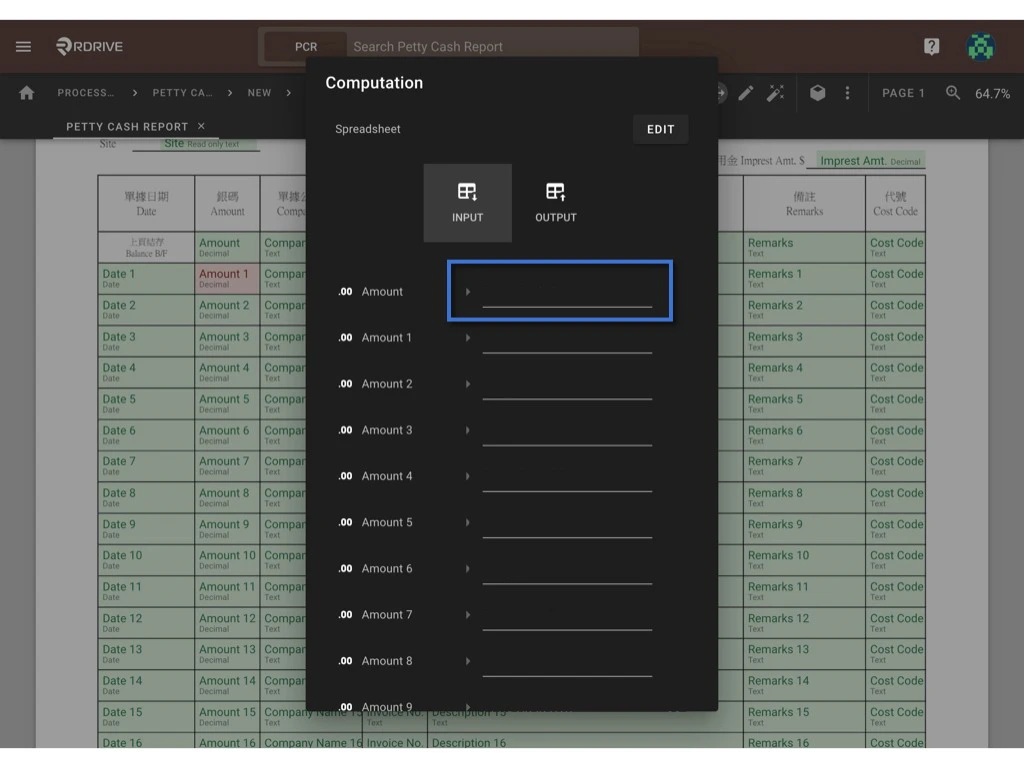Open the PETTY CA breadcrumb menu item

coord(182,92)
